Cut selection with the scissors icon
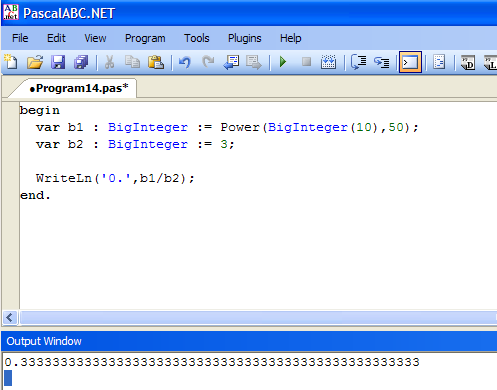Screen dimensions: 497x390 109,62
